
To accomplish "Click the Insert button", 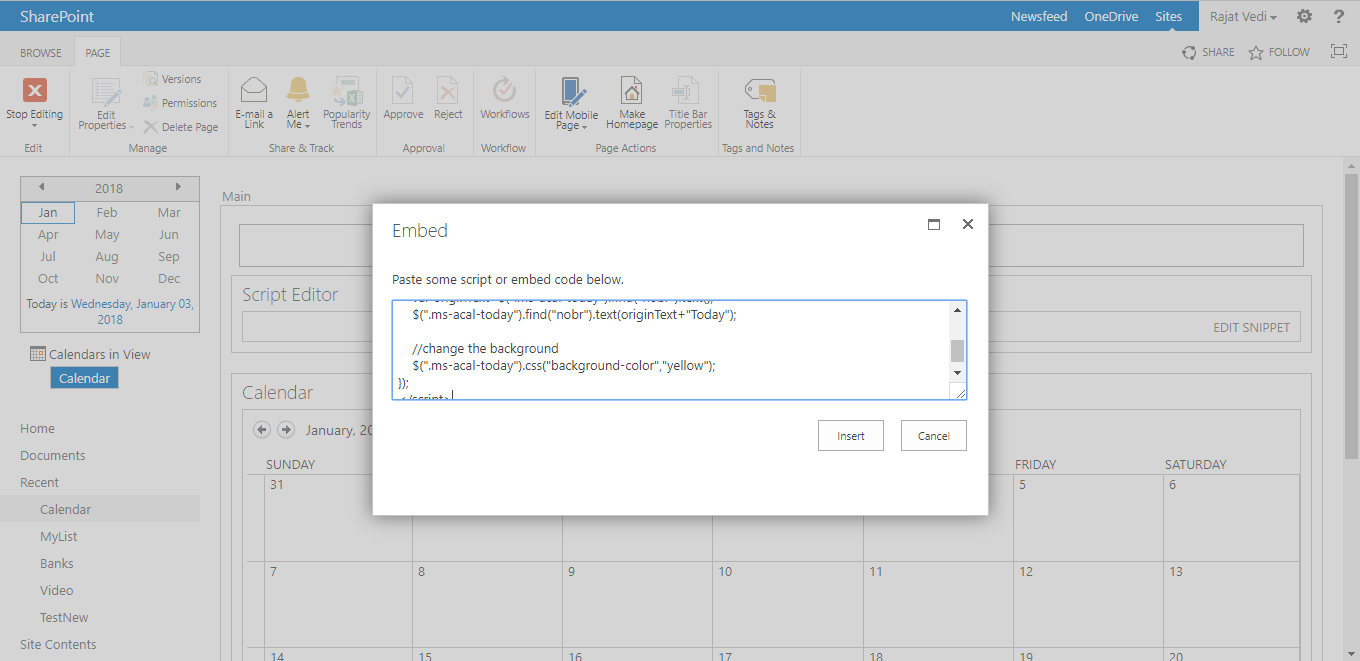I will [851, 436].
